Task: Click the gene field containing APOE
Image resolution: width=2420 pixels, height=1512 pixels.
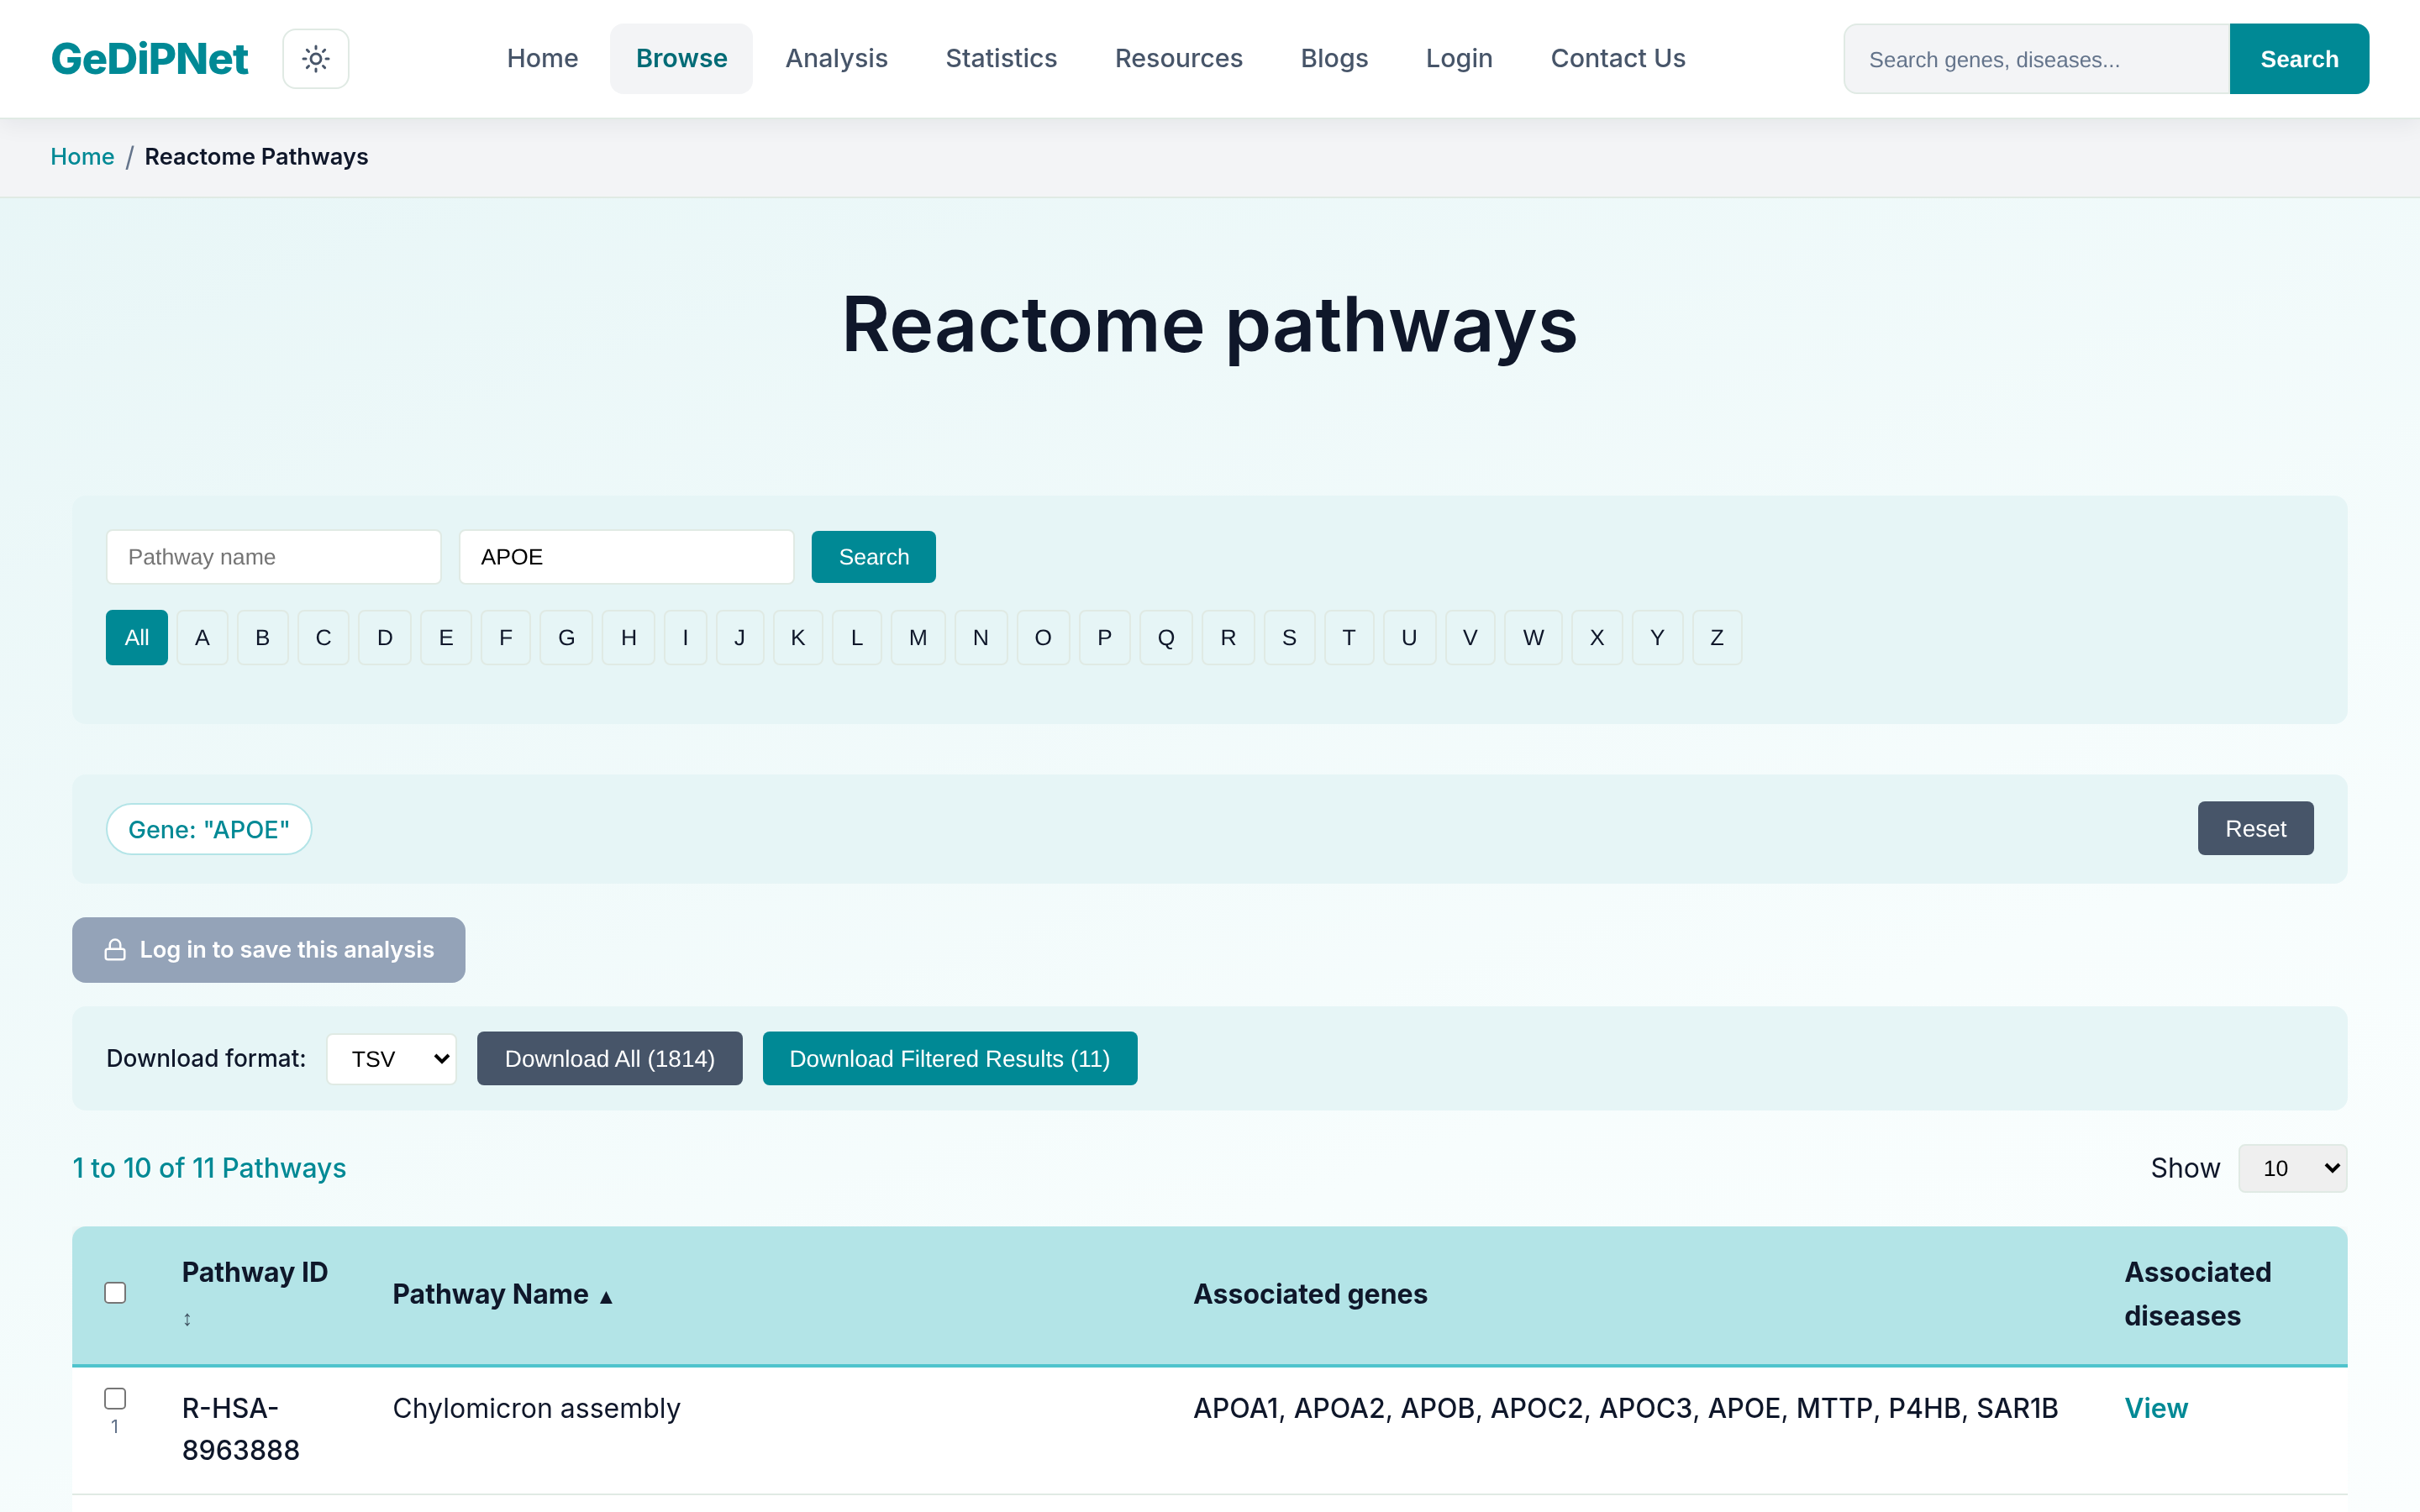Action: pyautogui.click(x=627, y=557)
